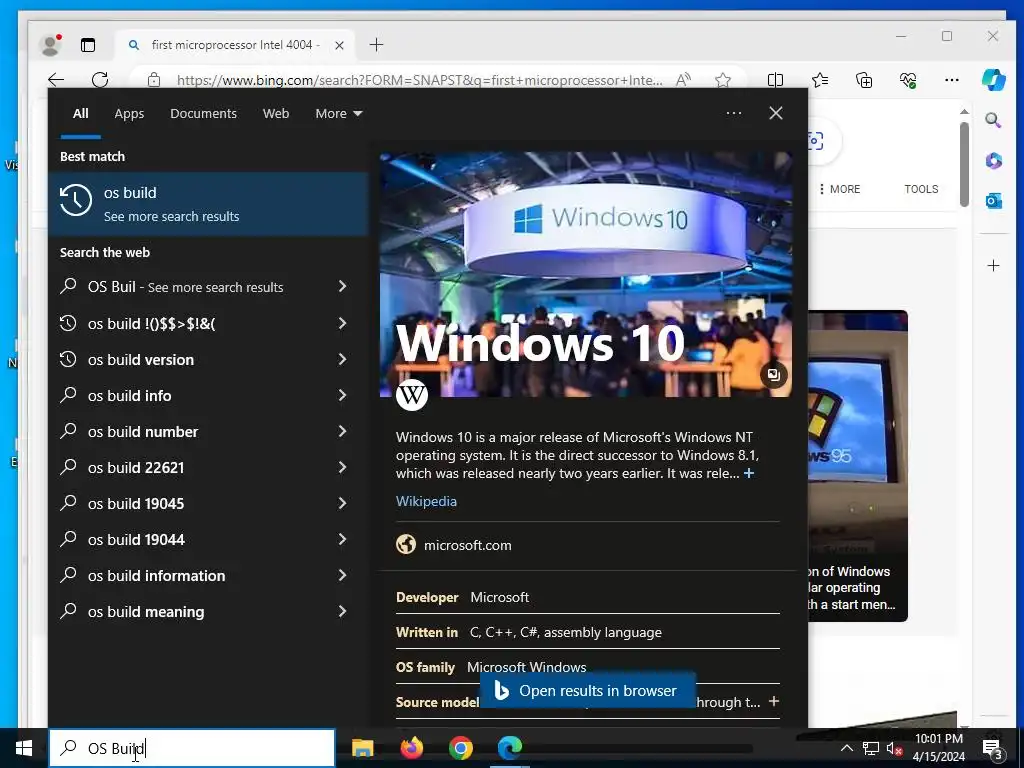Viewport: 1024px width, 768px height.
Task: Expand os build info suggestion arrow
Action: click(x=342, y=395)
